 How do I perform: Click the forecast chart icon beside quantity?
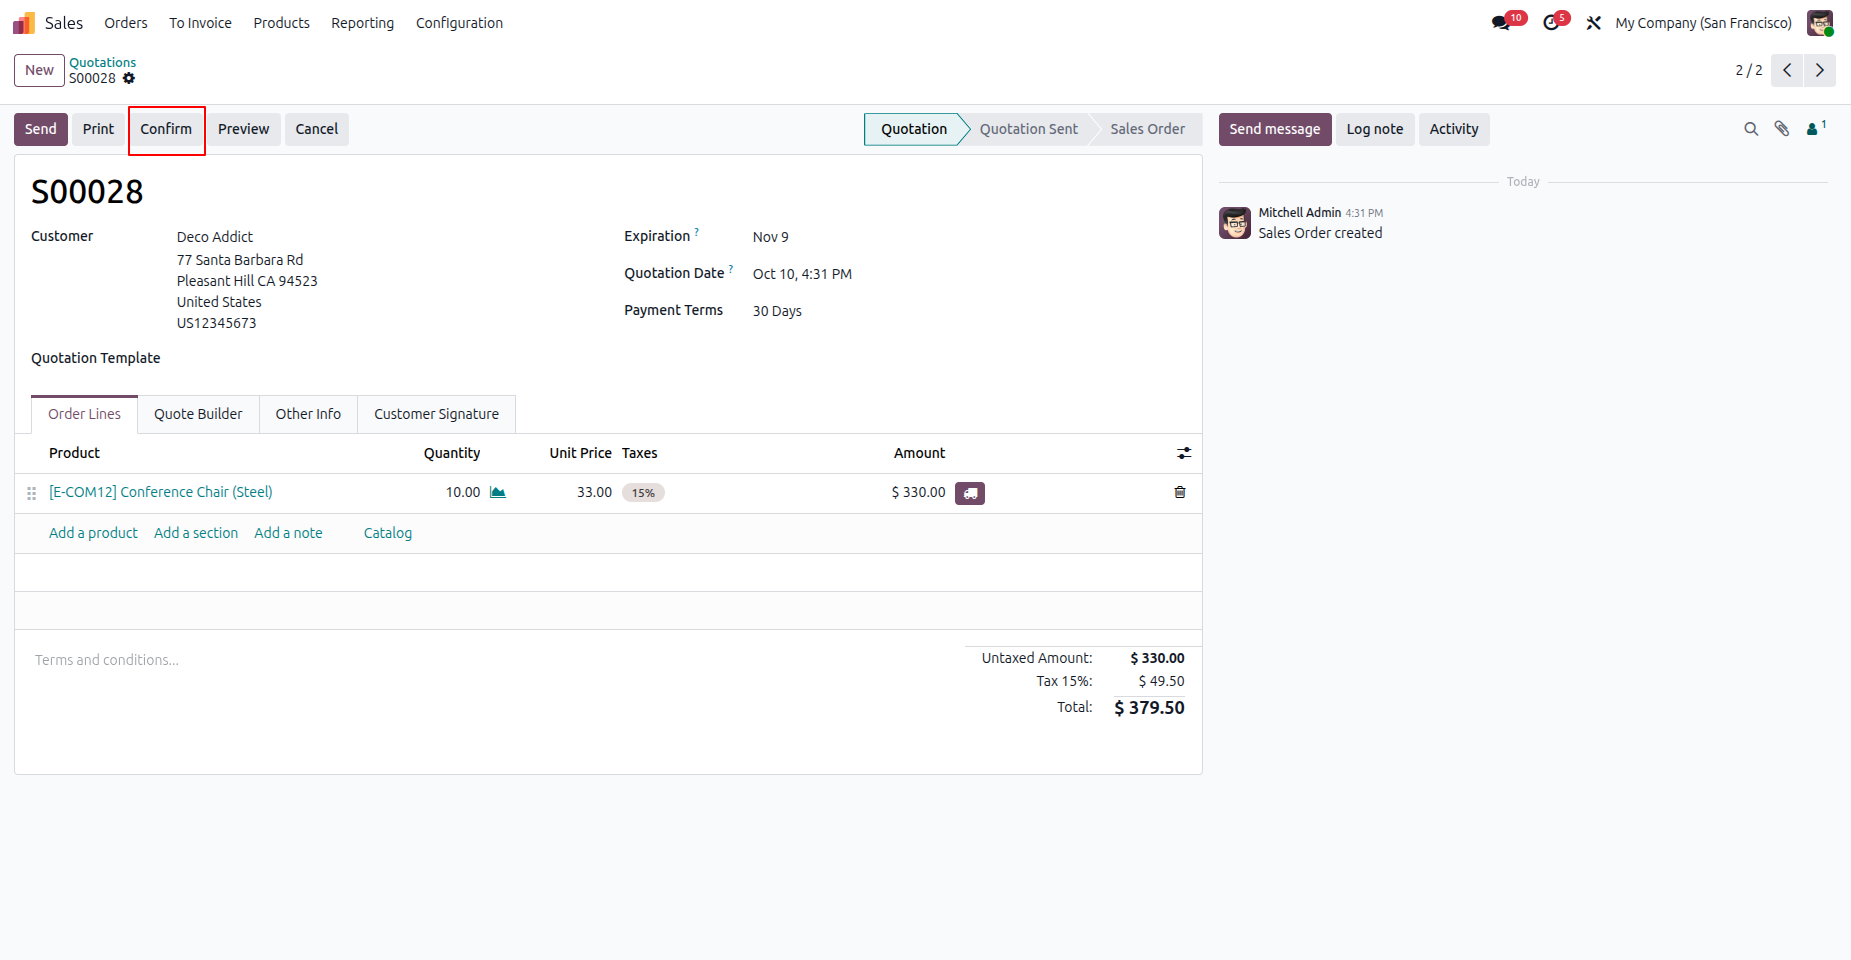[x=498, y=492]
